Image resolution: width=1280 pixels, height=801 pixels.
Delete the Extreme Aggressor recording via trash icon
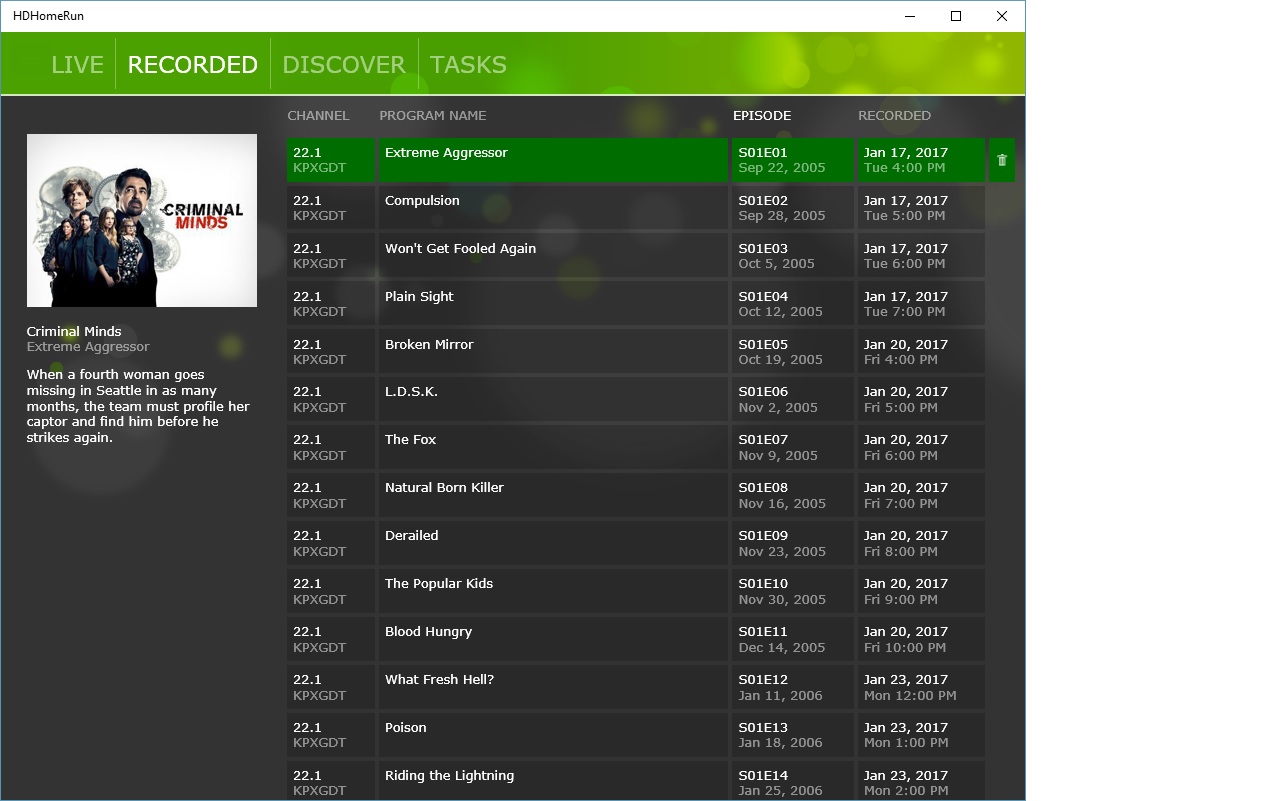pos(1002,160)
